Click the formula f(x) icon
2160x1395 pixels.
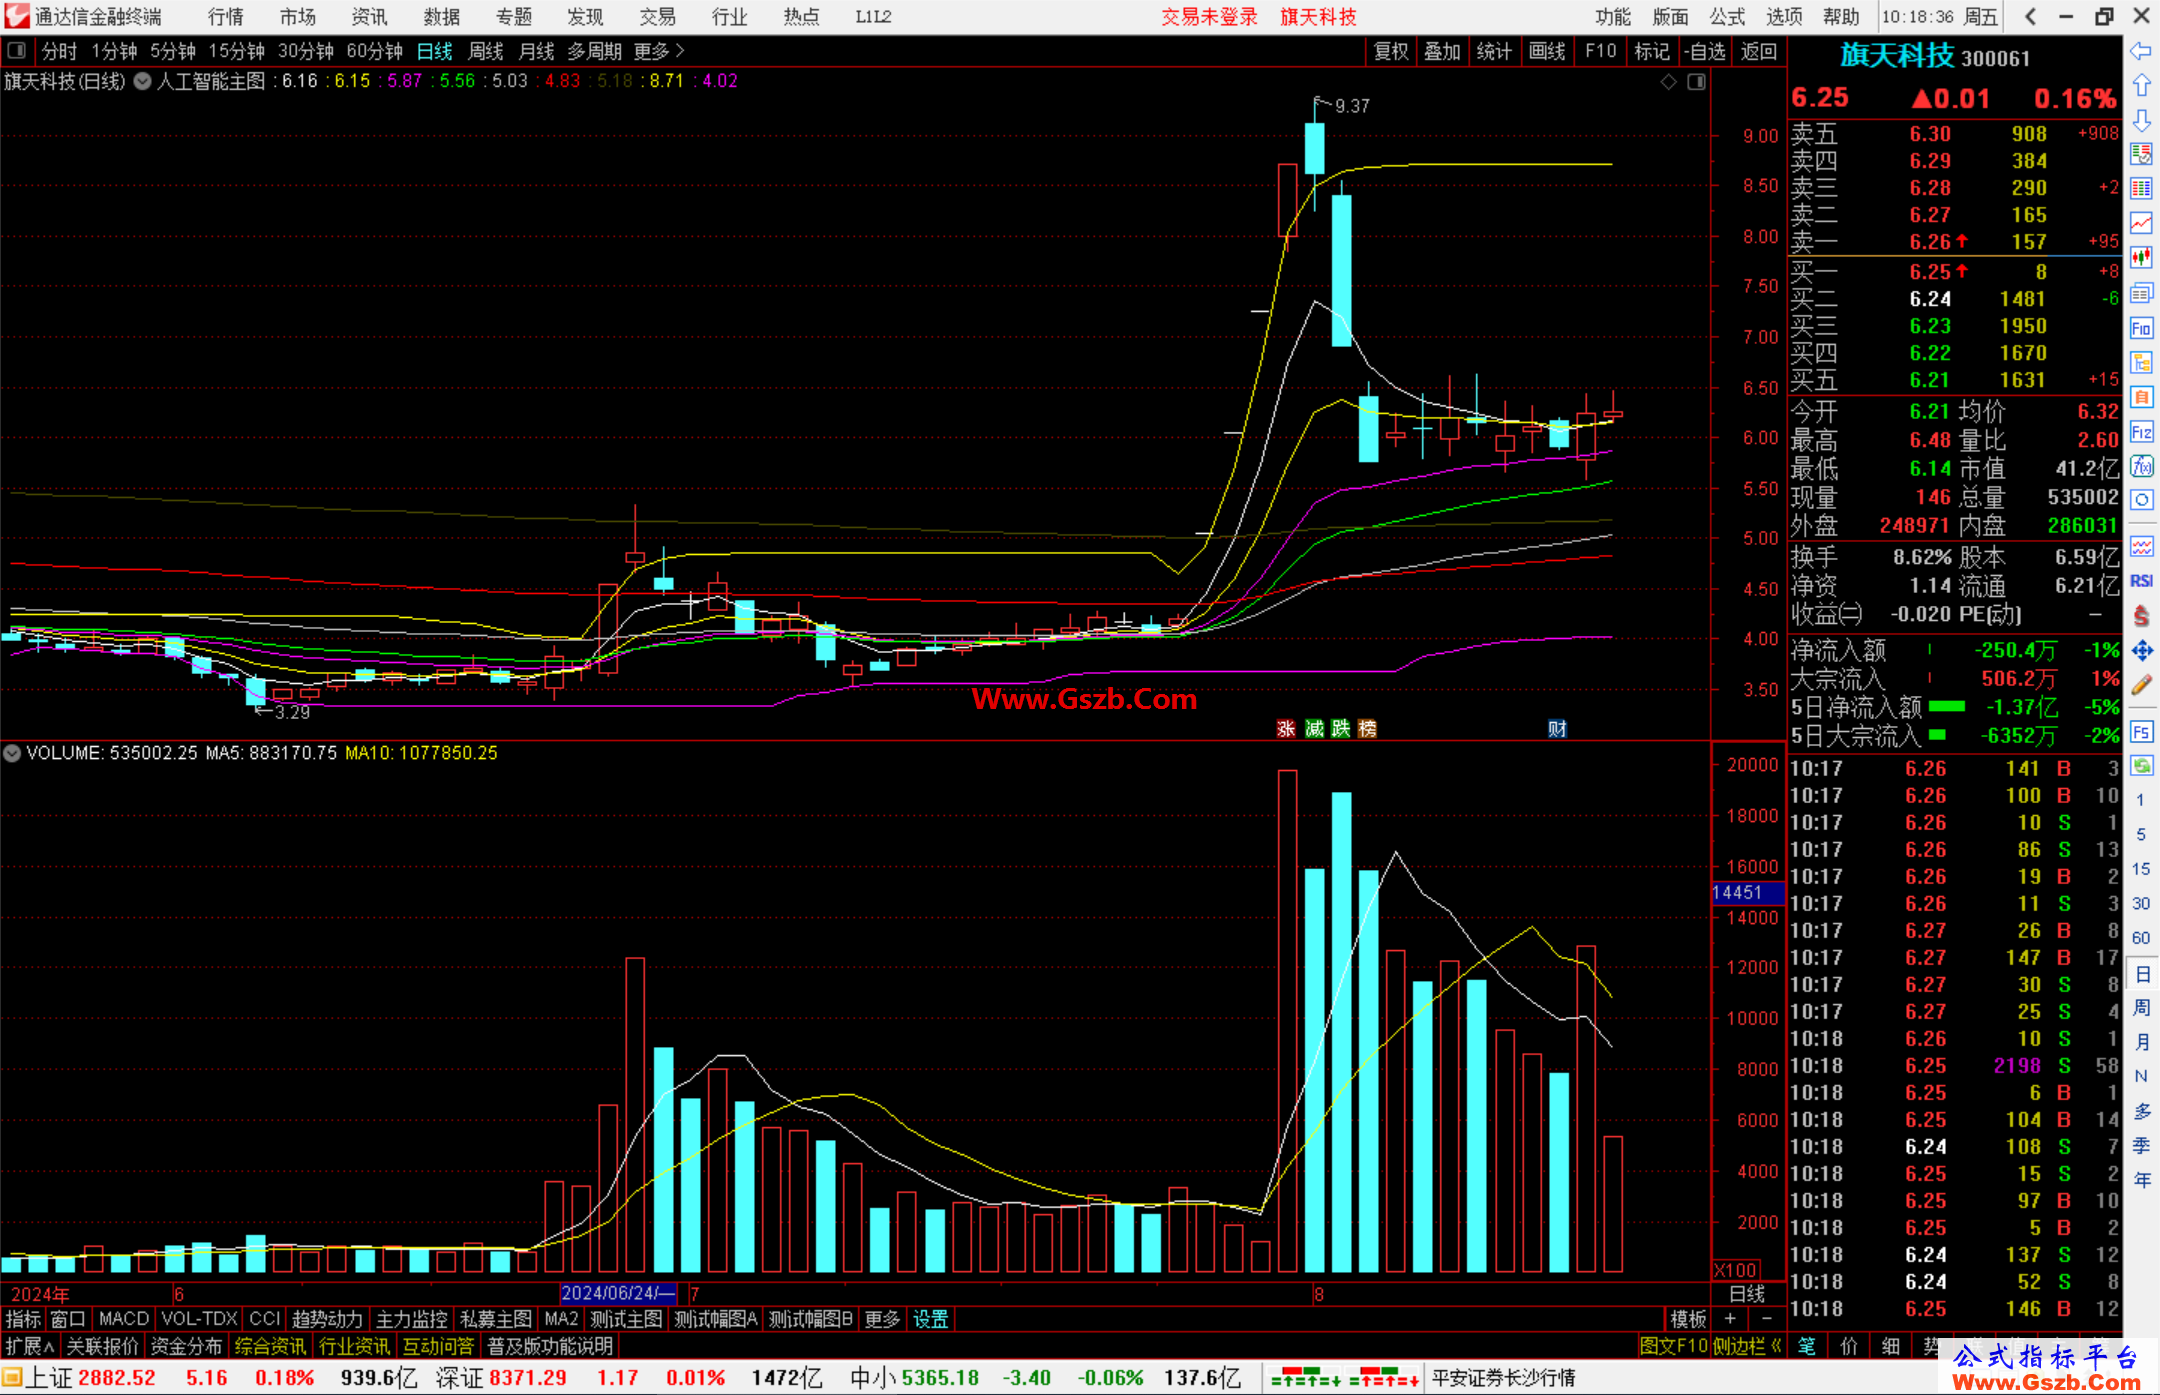point(2141,466)
